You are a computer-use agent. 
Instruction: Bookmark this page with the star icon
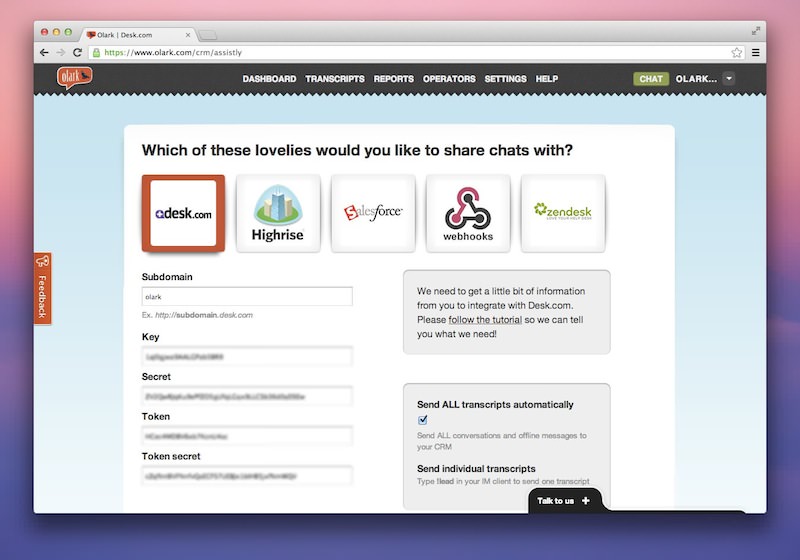click(x=737, y=52)
